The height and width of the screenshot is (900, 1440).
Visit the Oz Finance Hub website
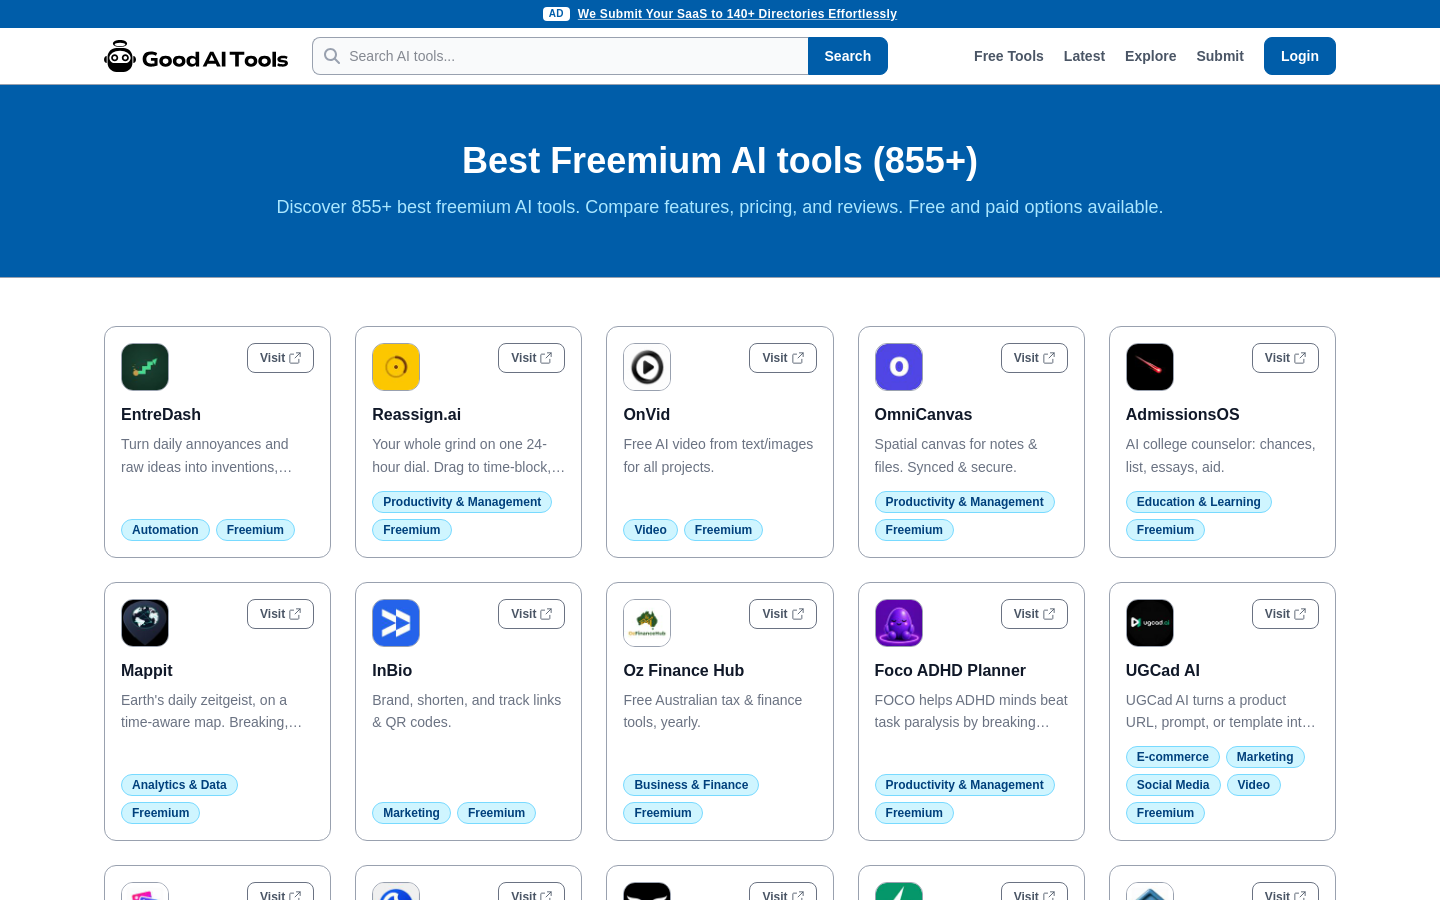coord(783,614)
